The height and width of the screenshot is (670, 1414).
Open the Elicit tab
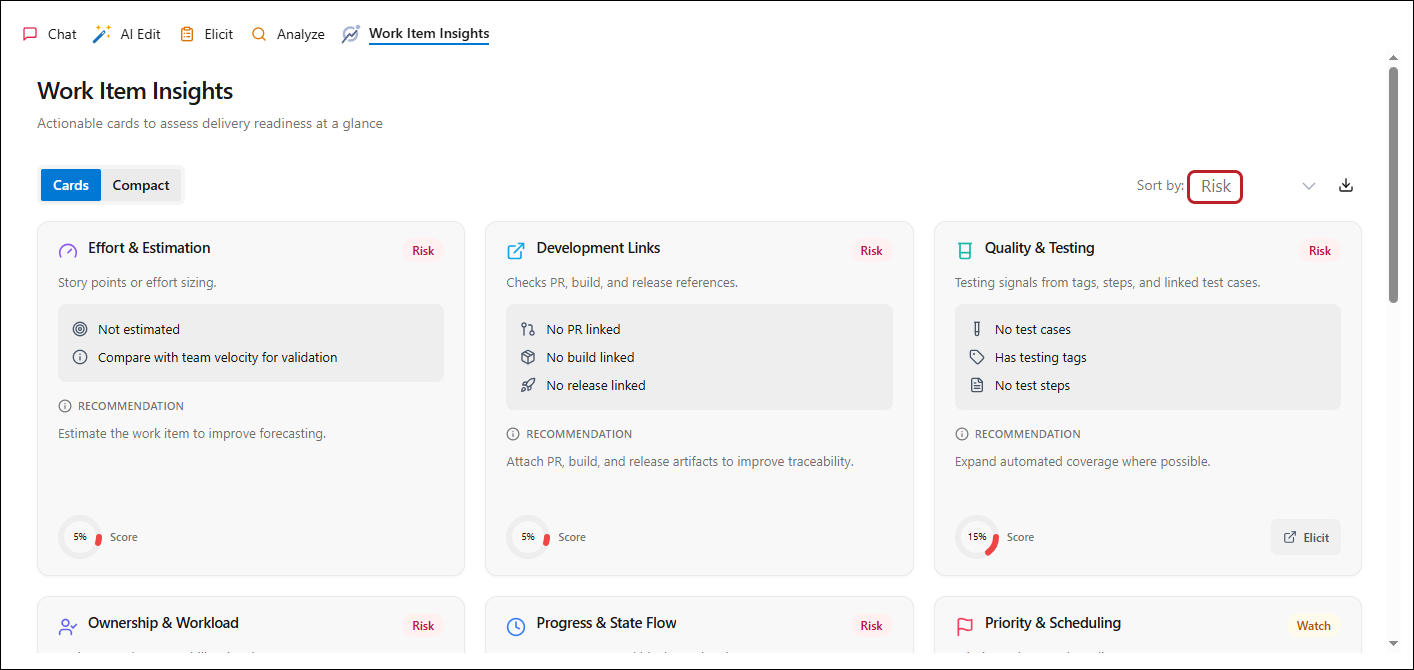pos(206,34)
